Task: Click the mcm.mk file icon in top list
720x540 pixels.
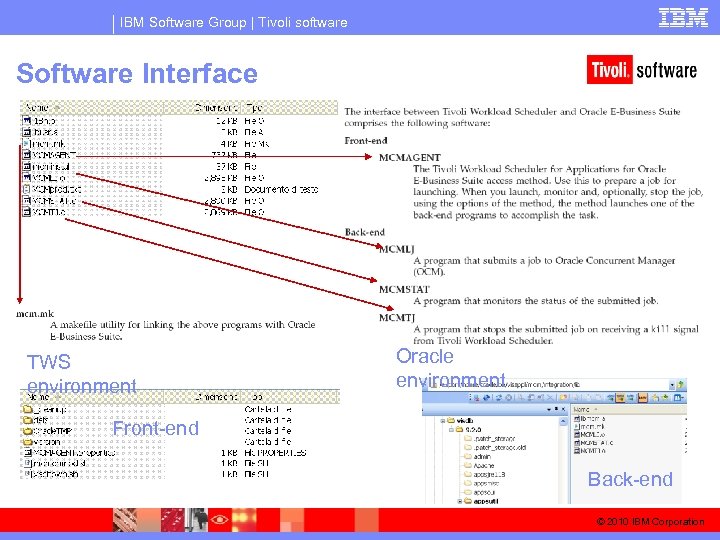Action: point(27,144)
